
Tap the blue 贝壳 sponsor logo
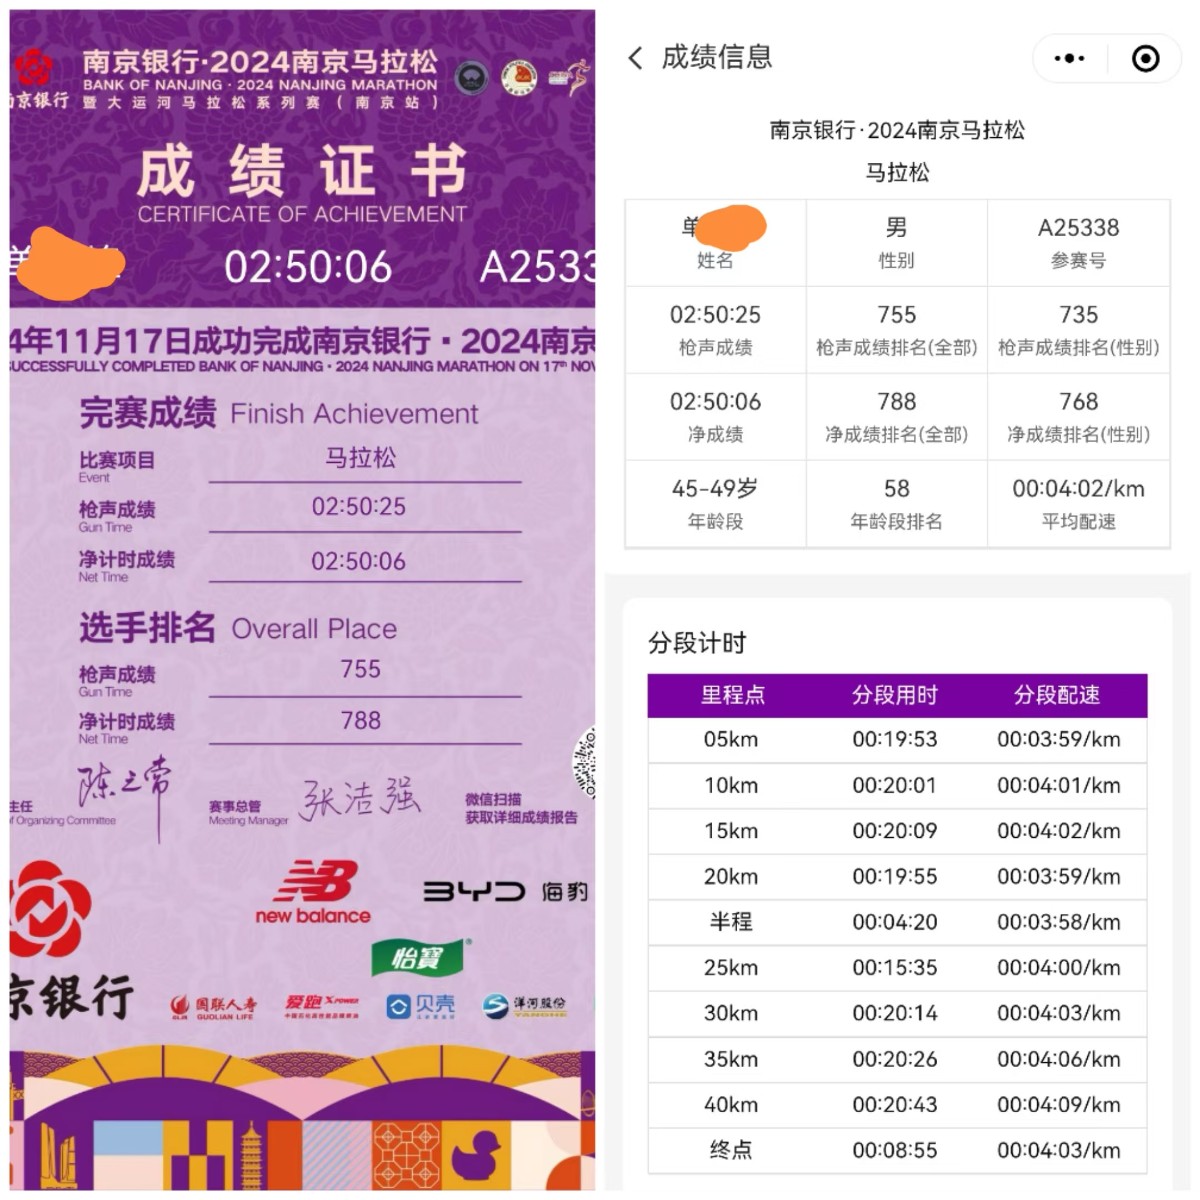[420, 1005]
